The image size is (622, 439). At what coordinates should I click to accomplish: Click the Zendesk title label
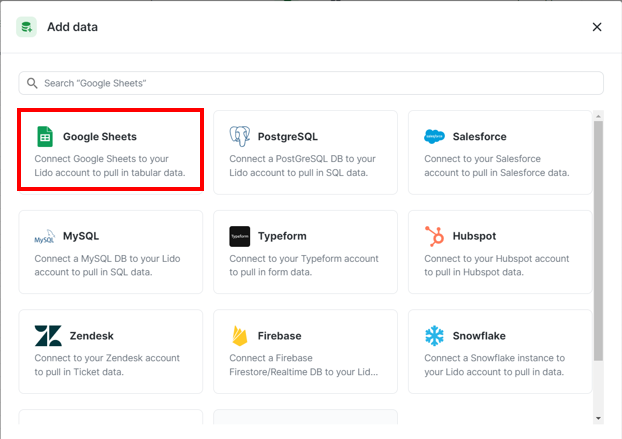(x=92, y=336)
